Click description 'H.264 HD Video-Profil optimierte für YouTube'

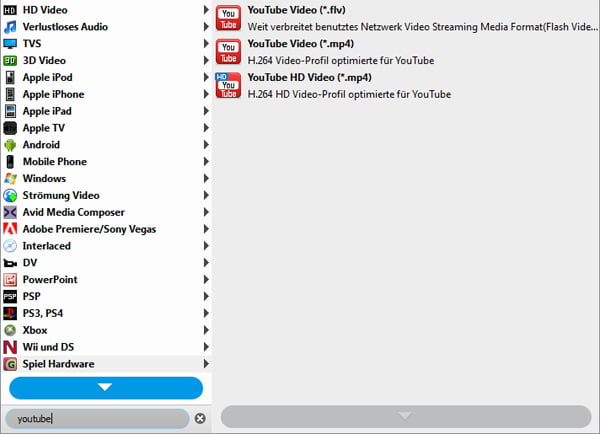click(349, 95)
